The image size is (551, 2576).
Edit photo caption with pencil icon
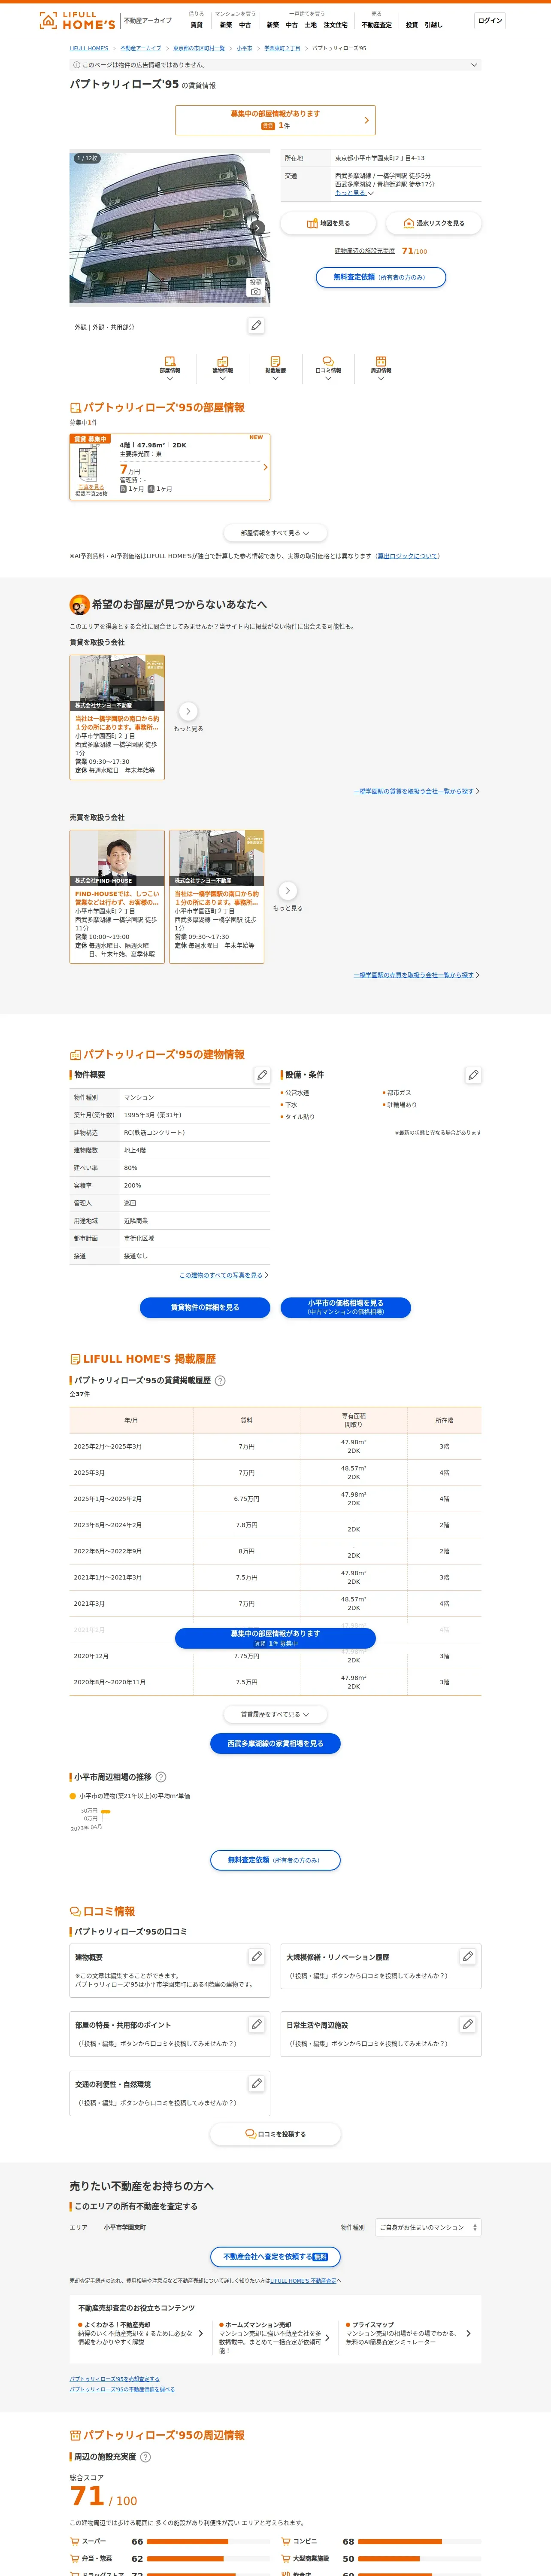256,326
